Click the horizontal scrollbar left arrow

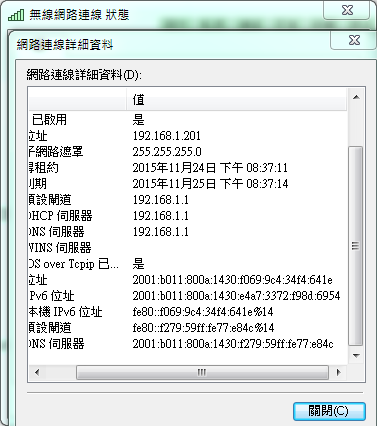(x=37, y=372)
